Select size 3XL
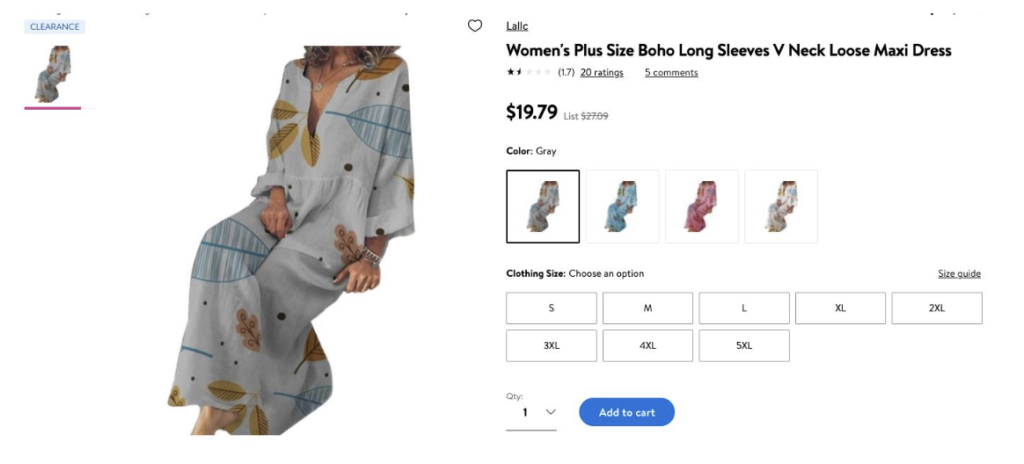Screen dimensions: 1024x464 tap(551, 345)
